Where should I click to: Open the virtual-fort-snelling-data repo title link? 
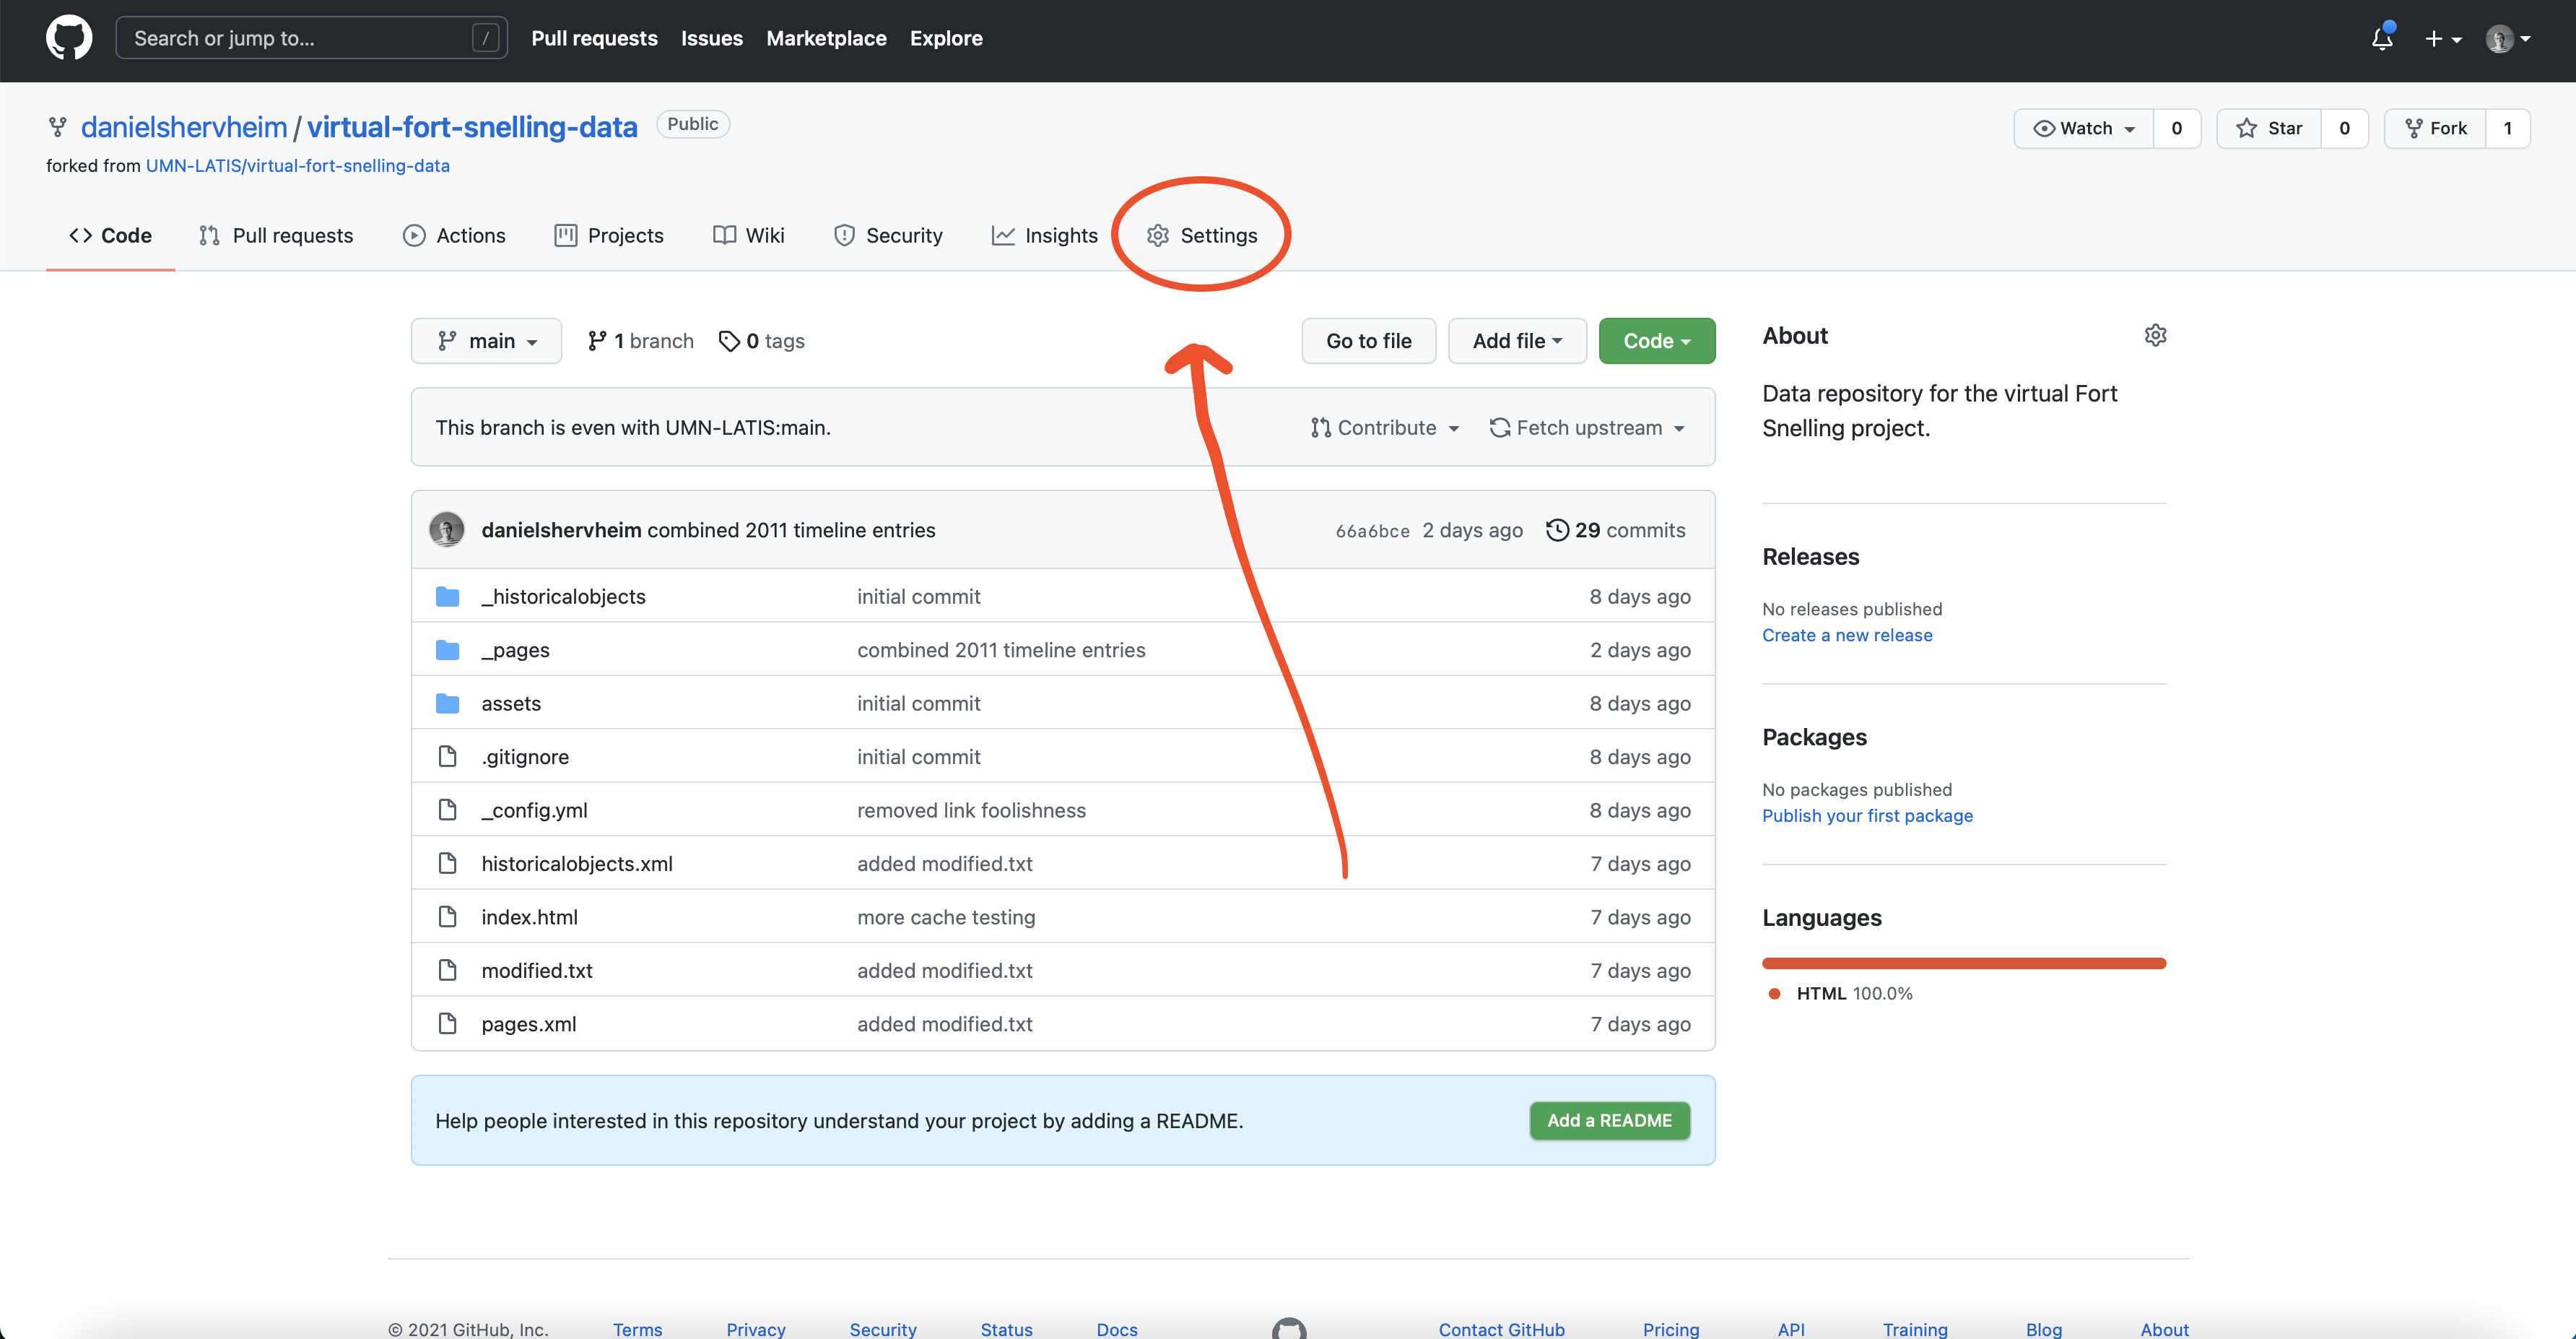click(472, 127)
